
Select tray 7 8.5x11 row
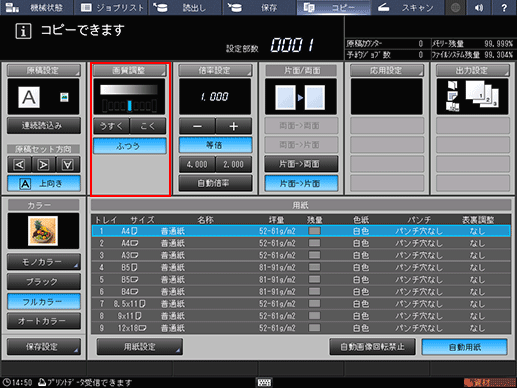(301, 304)
